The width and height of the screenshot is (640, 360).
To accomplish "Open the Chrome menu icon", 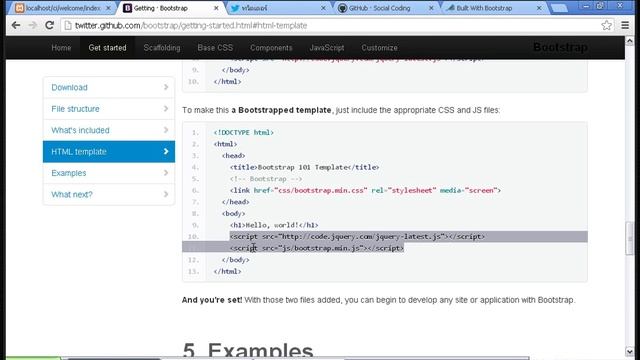I will [625, 25].
